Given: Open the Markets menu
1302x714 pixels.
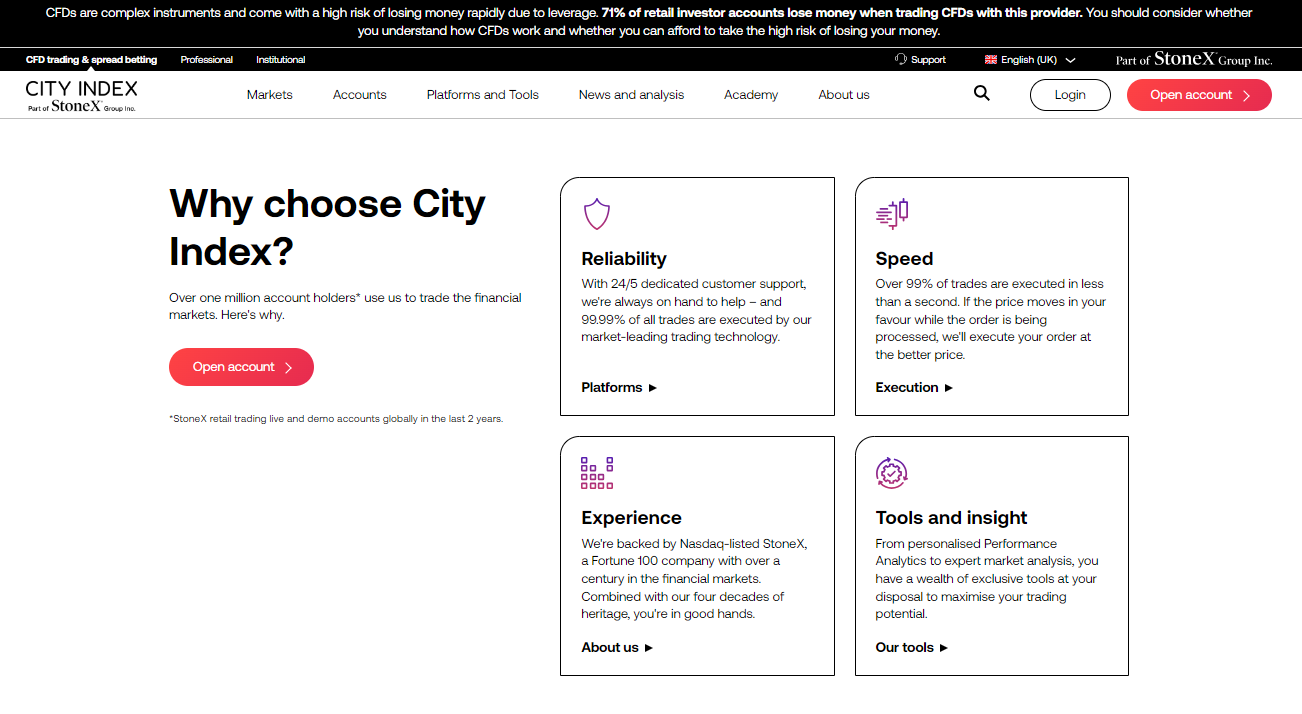Looking at the screenshot, I should pyautogui.click(x=269, y=94).
